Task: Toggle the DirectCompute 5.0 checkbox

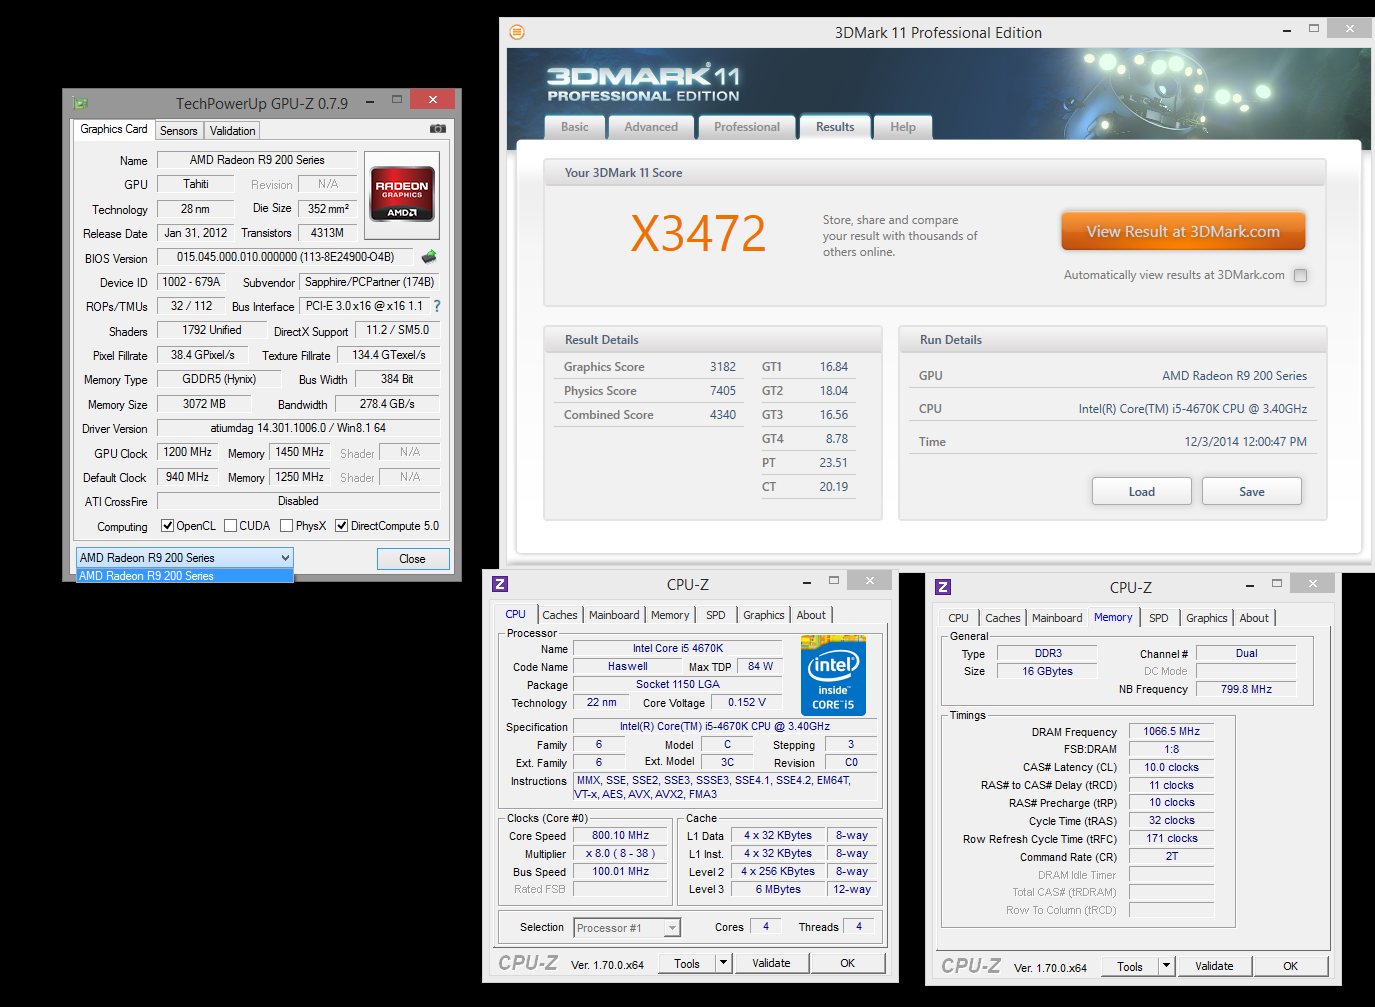Action: click(342, 526)
